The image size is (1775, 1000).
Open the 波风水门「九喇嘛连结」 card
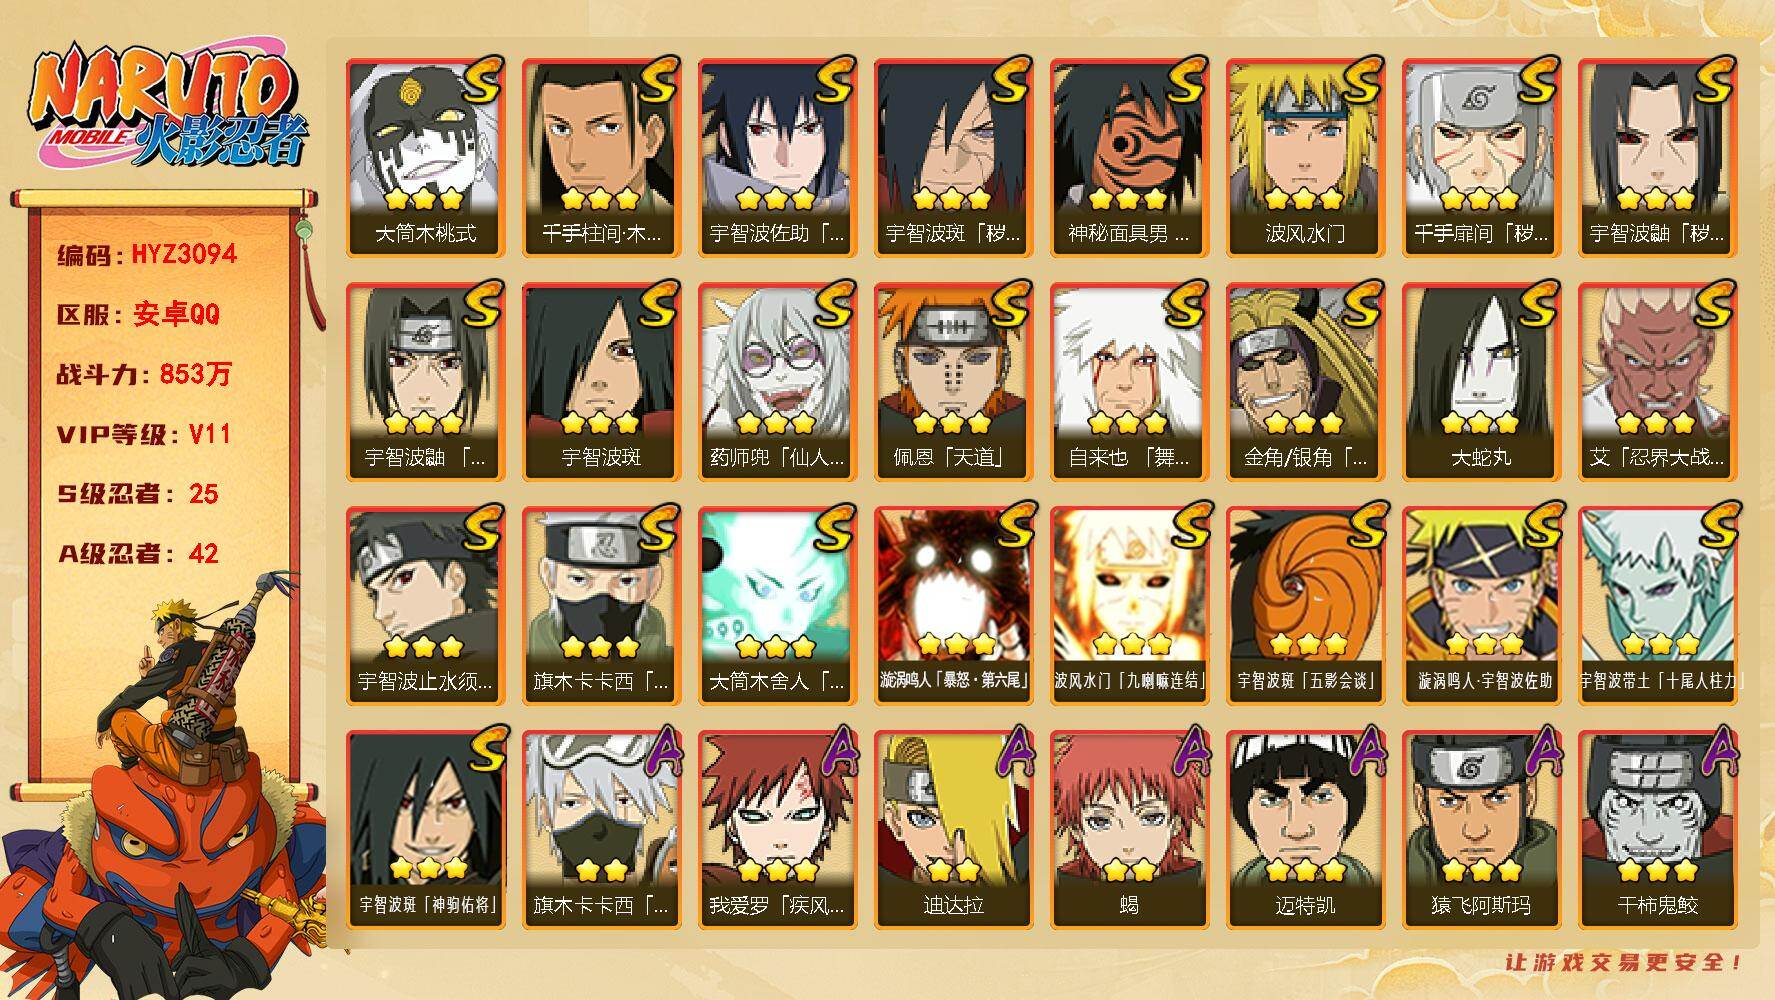[1129, 605]
